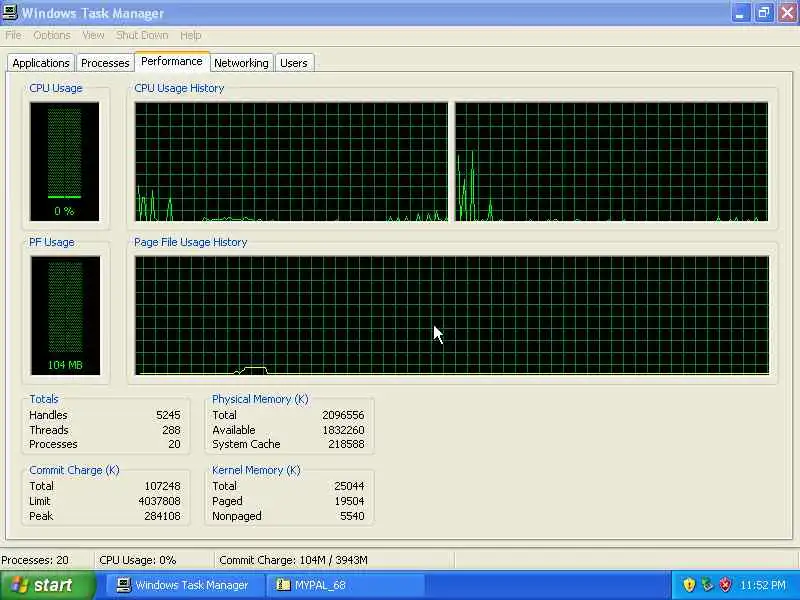Close the Task Manager window
Viewport: 800px width, 600px height.
pos(787,13)
